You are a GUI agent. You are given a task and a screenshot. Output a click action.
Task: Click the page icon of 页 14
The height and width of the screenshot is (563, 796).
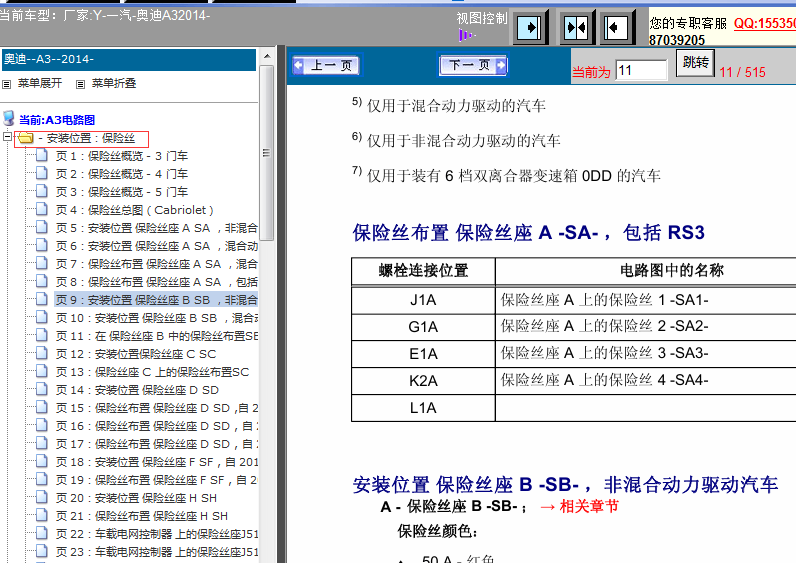pyautogui.click(x=42, y=389)
